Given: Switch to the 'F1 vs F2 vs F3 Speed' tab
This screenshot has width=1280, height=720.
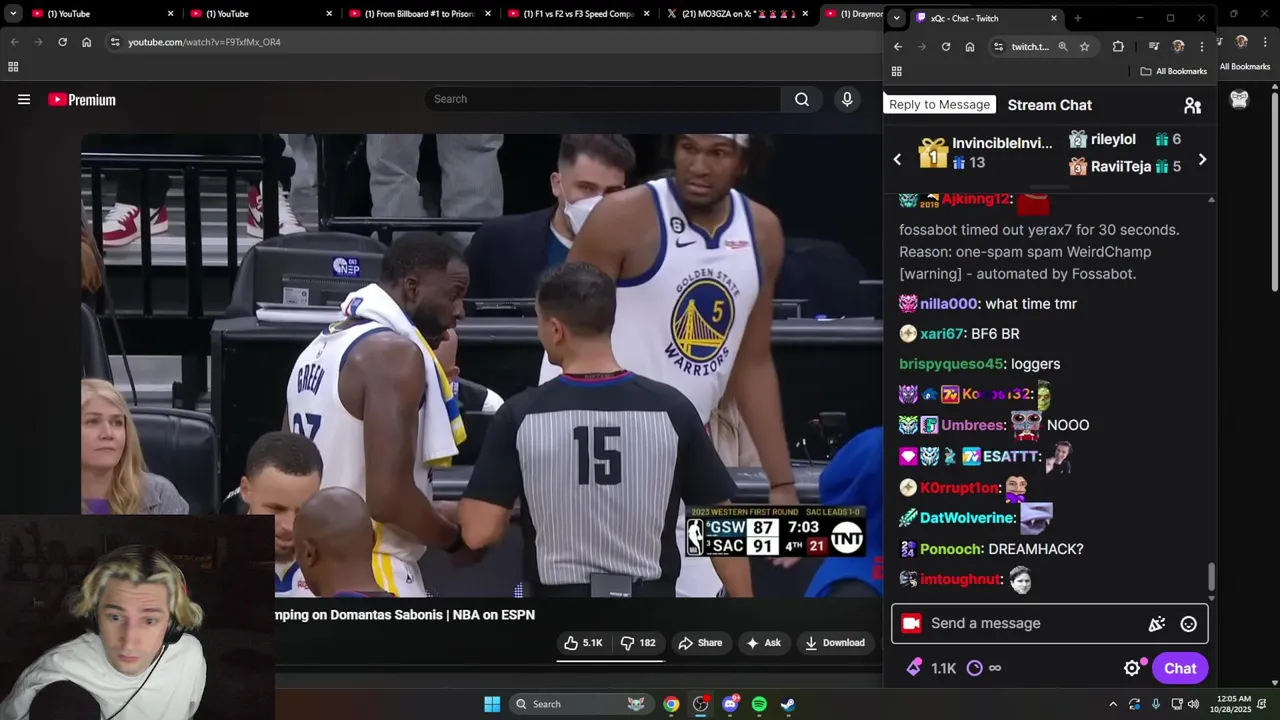Looking at the screenshot, I should point(576,14).
